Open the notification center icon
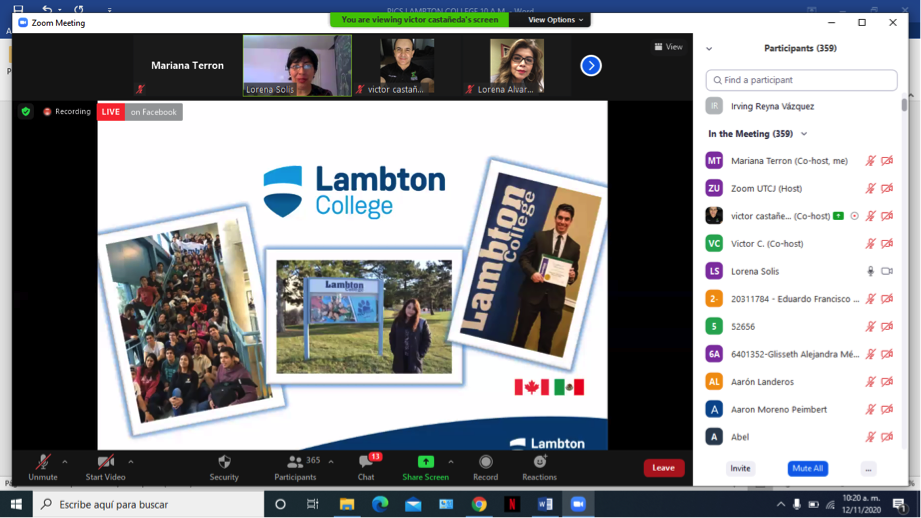921x518 pixels. [899, 504]
